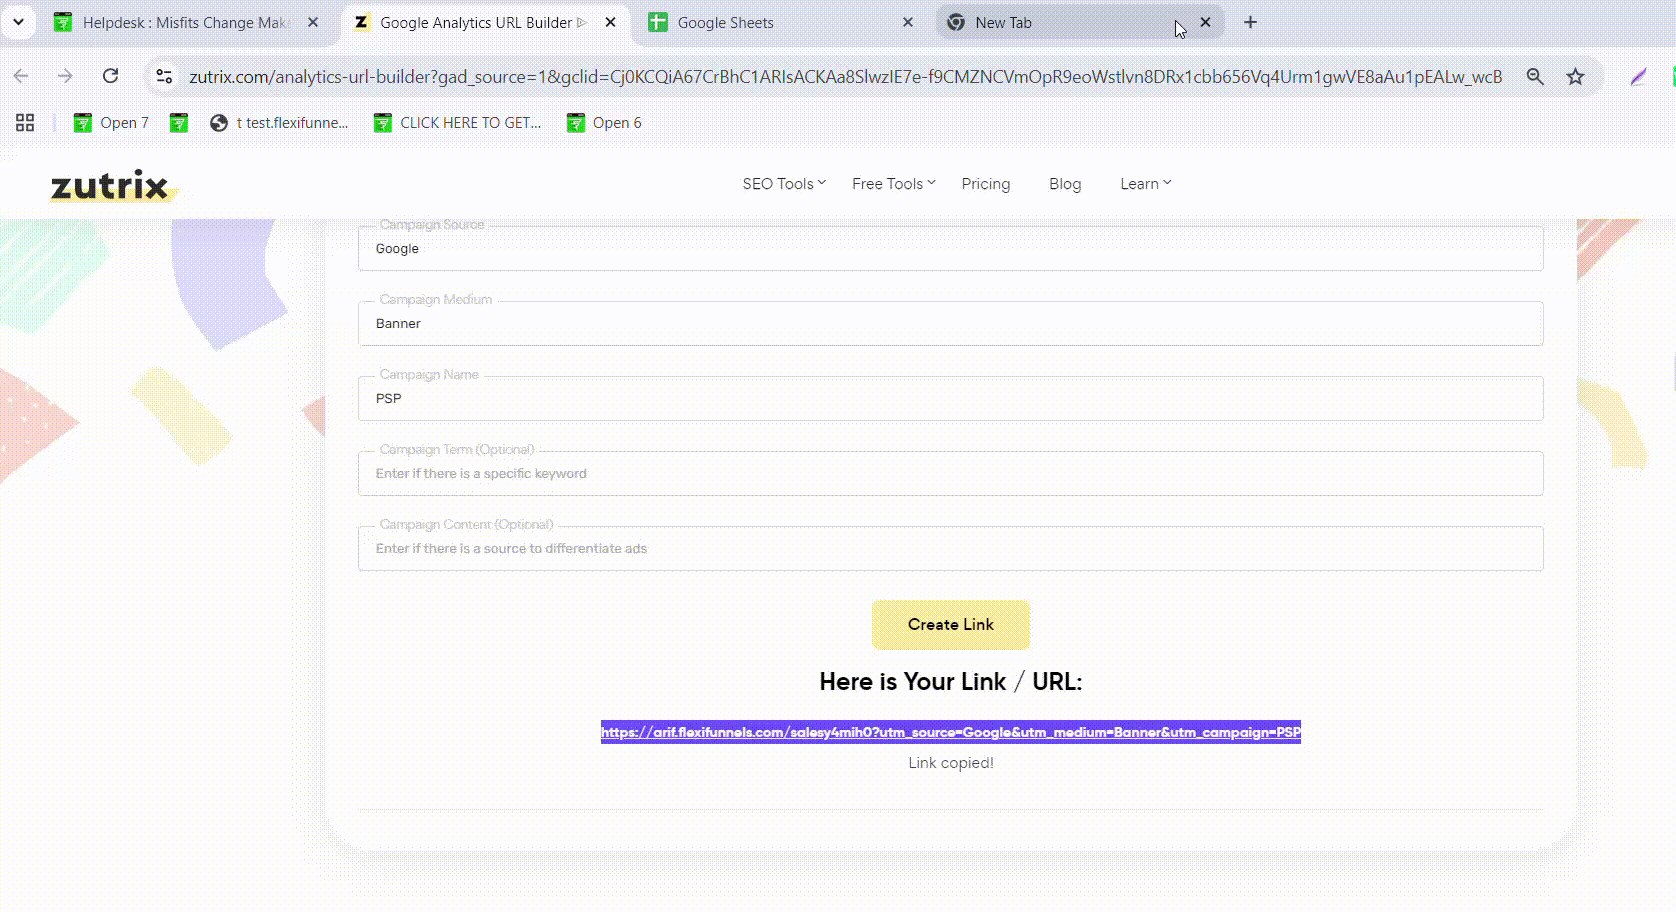Close Google Analytics URL Builder tab
Viewport: 1676px width, 912px height.
[610, 22]
